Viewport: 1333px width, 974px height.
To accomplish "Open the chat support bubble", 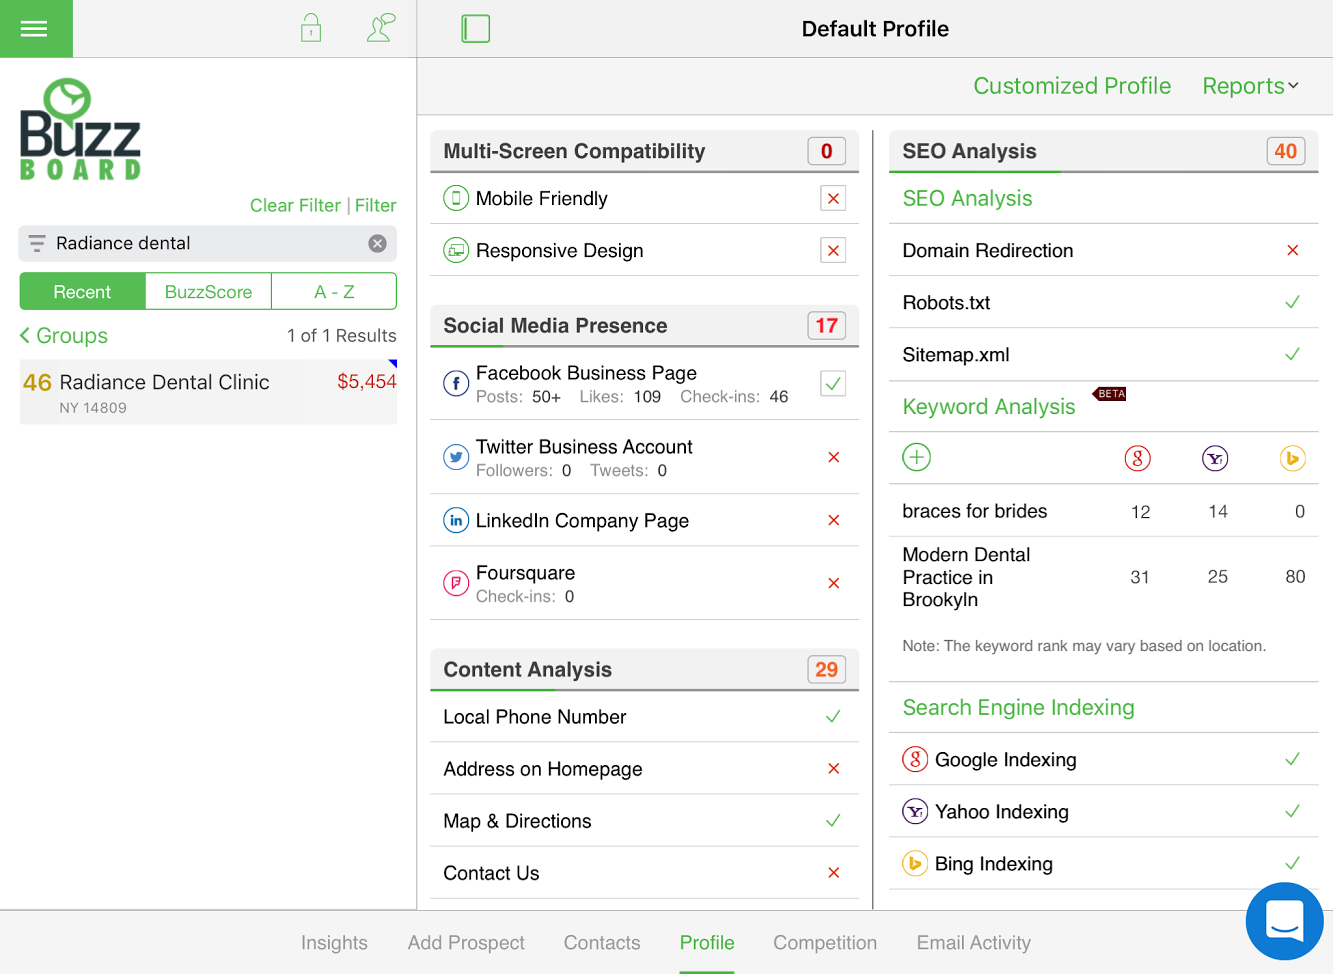I will [1284, 921].
